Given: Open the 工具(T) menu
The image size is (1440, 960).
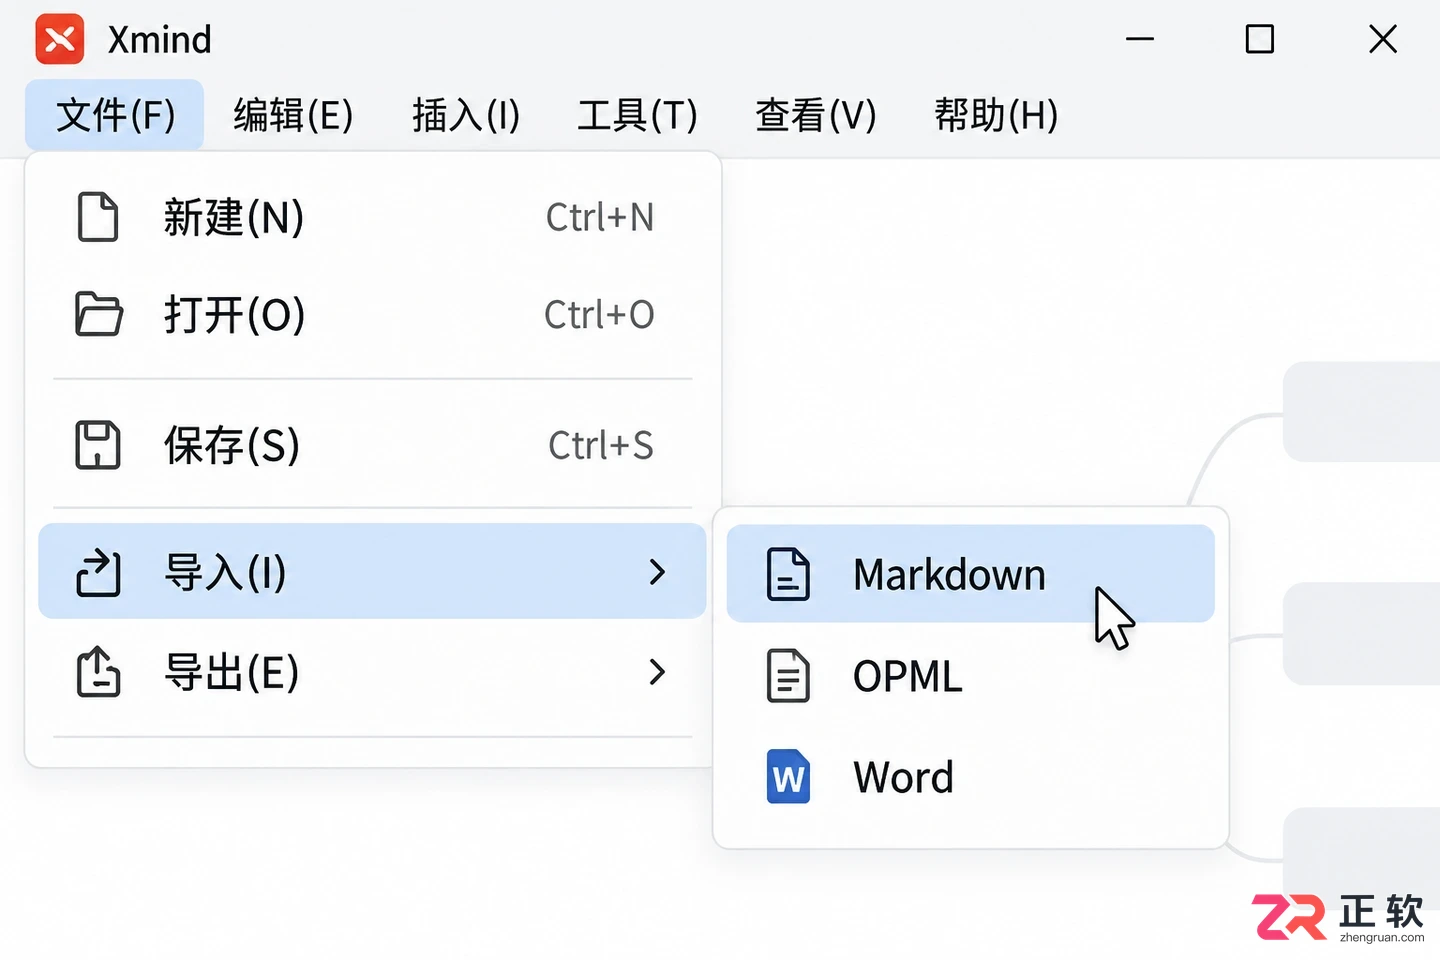Looking at the screenshot, I should tap(637, 115).
